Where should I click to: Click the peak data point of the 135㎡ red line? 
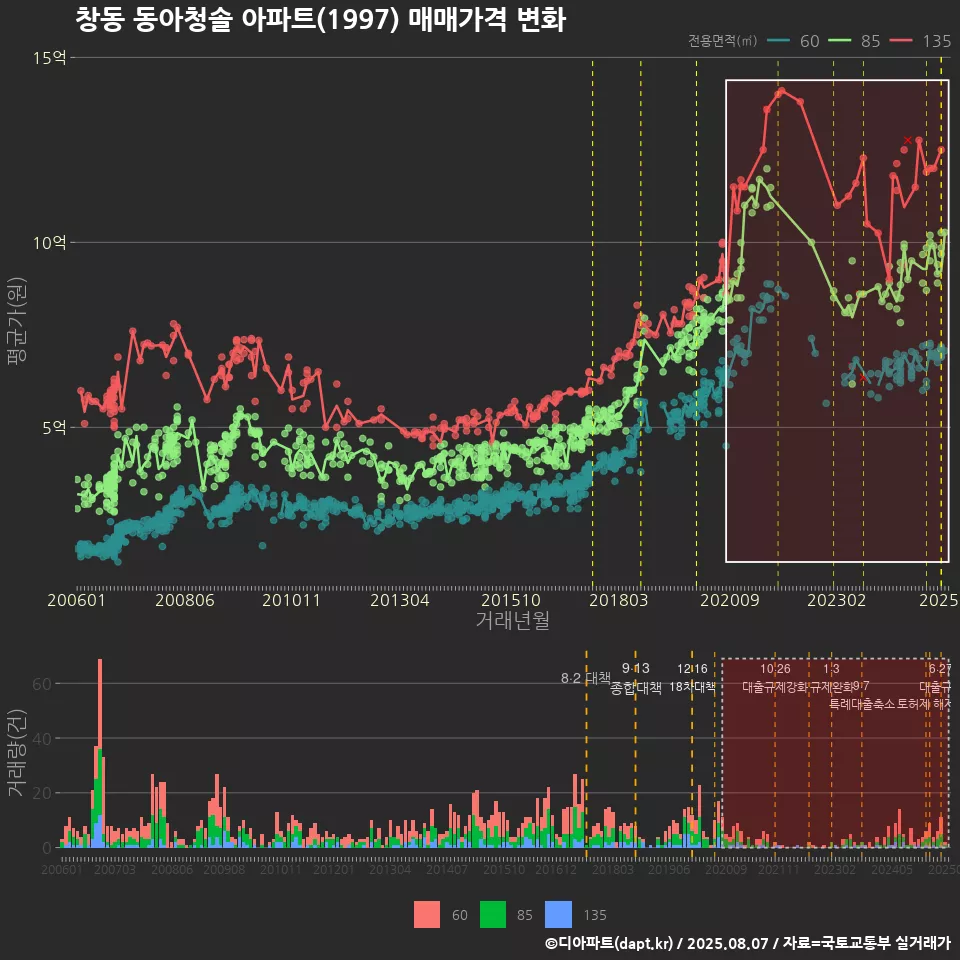(781, 91)
